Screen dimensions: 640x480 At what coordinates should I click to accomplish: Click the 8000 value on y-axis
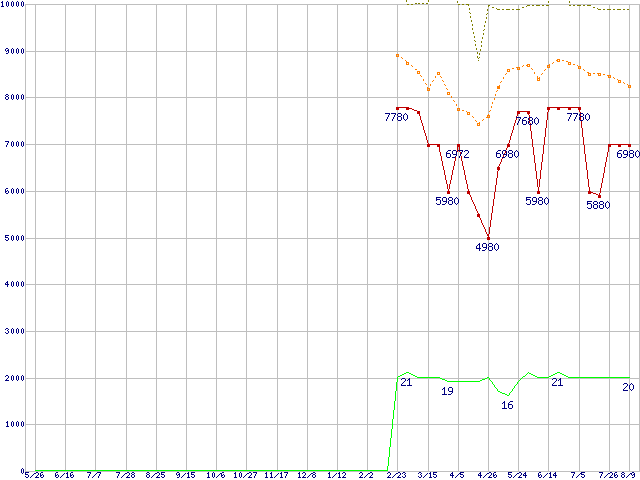(11, 98)
